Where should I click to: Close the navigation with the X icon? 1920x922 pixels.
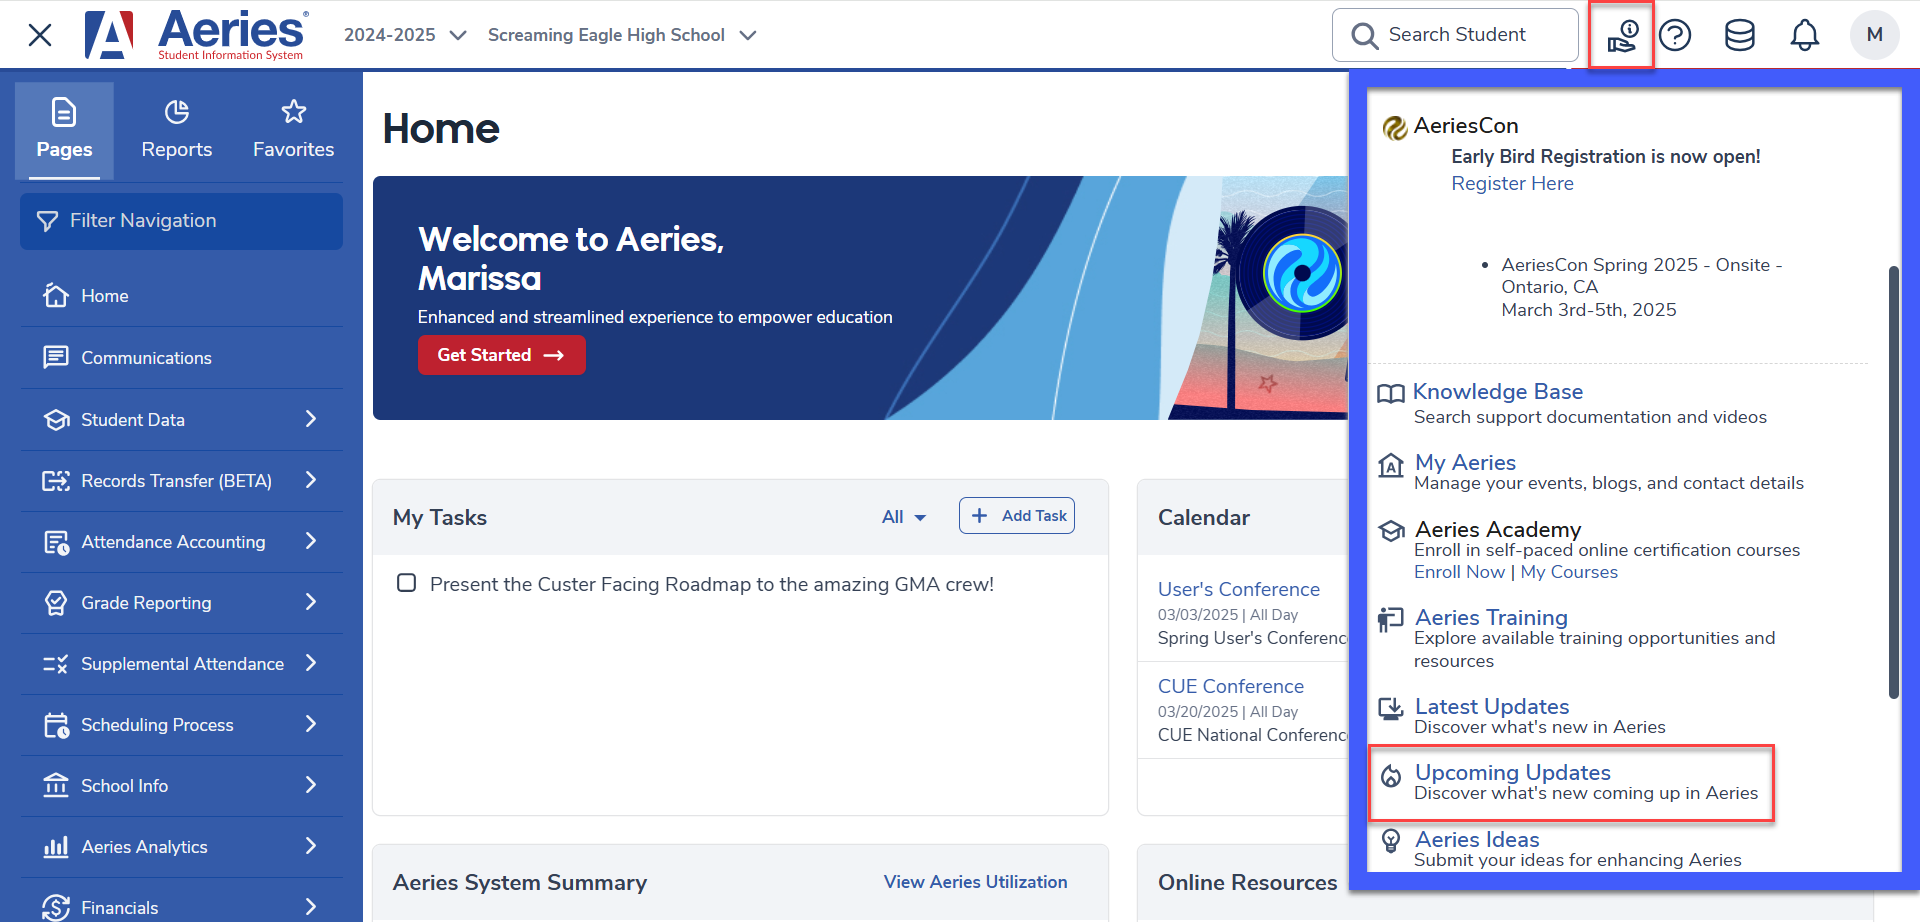tap(40, 35)
